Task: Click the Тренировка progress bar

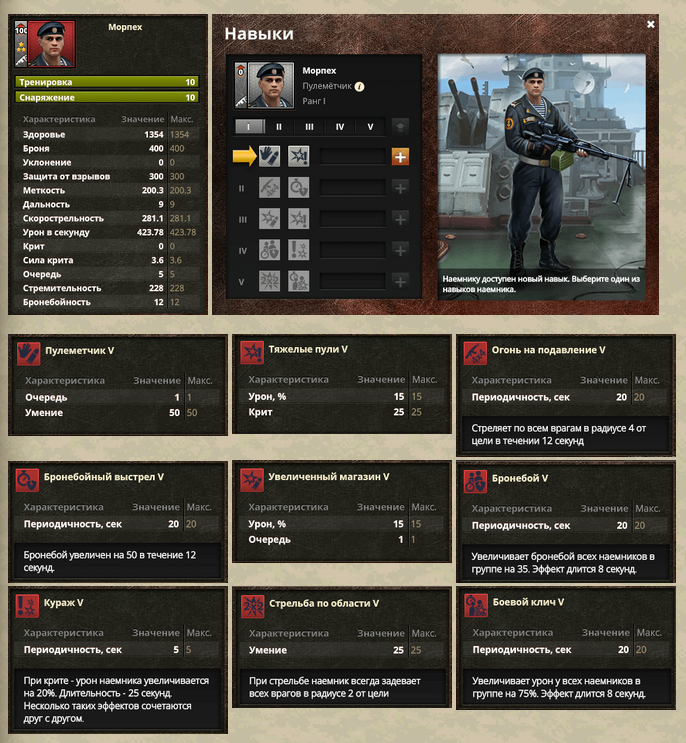Action: [x=107, y=82]
